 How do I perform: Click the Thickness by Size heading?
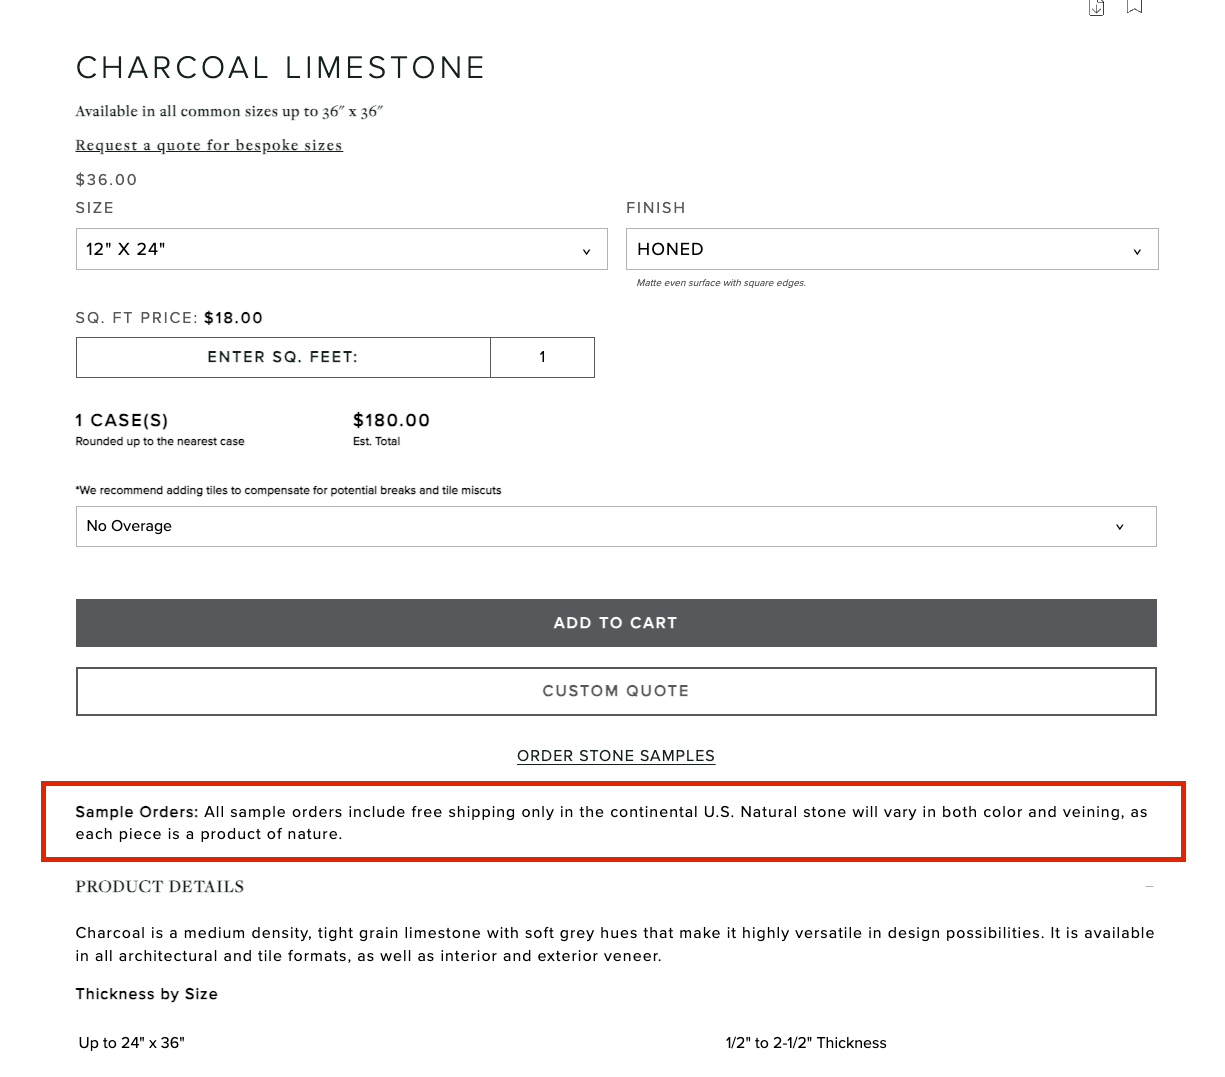[147, 994]
